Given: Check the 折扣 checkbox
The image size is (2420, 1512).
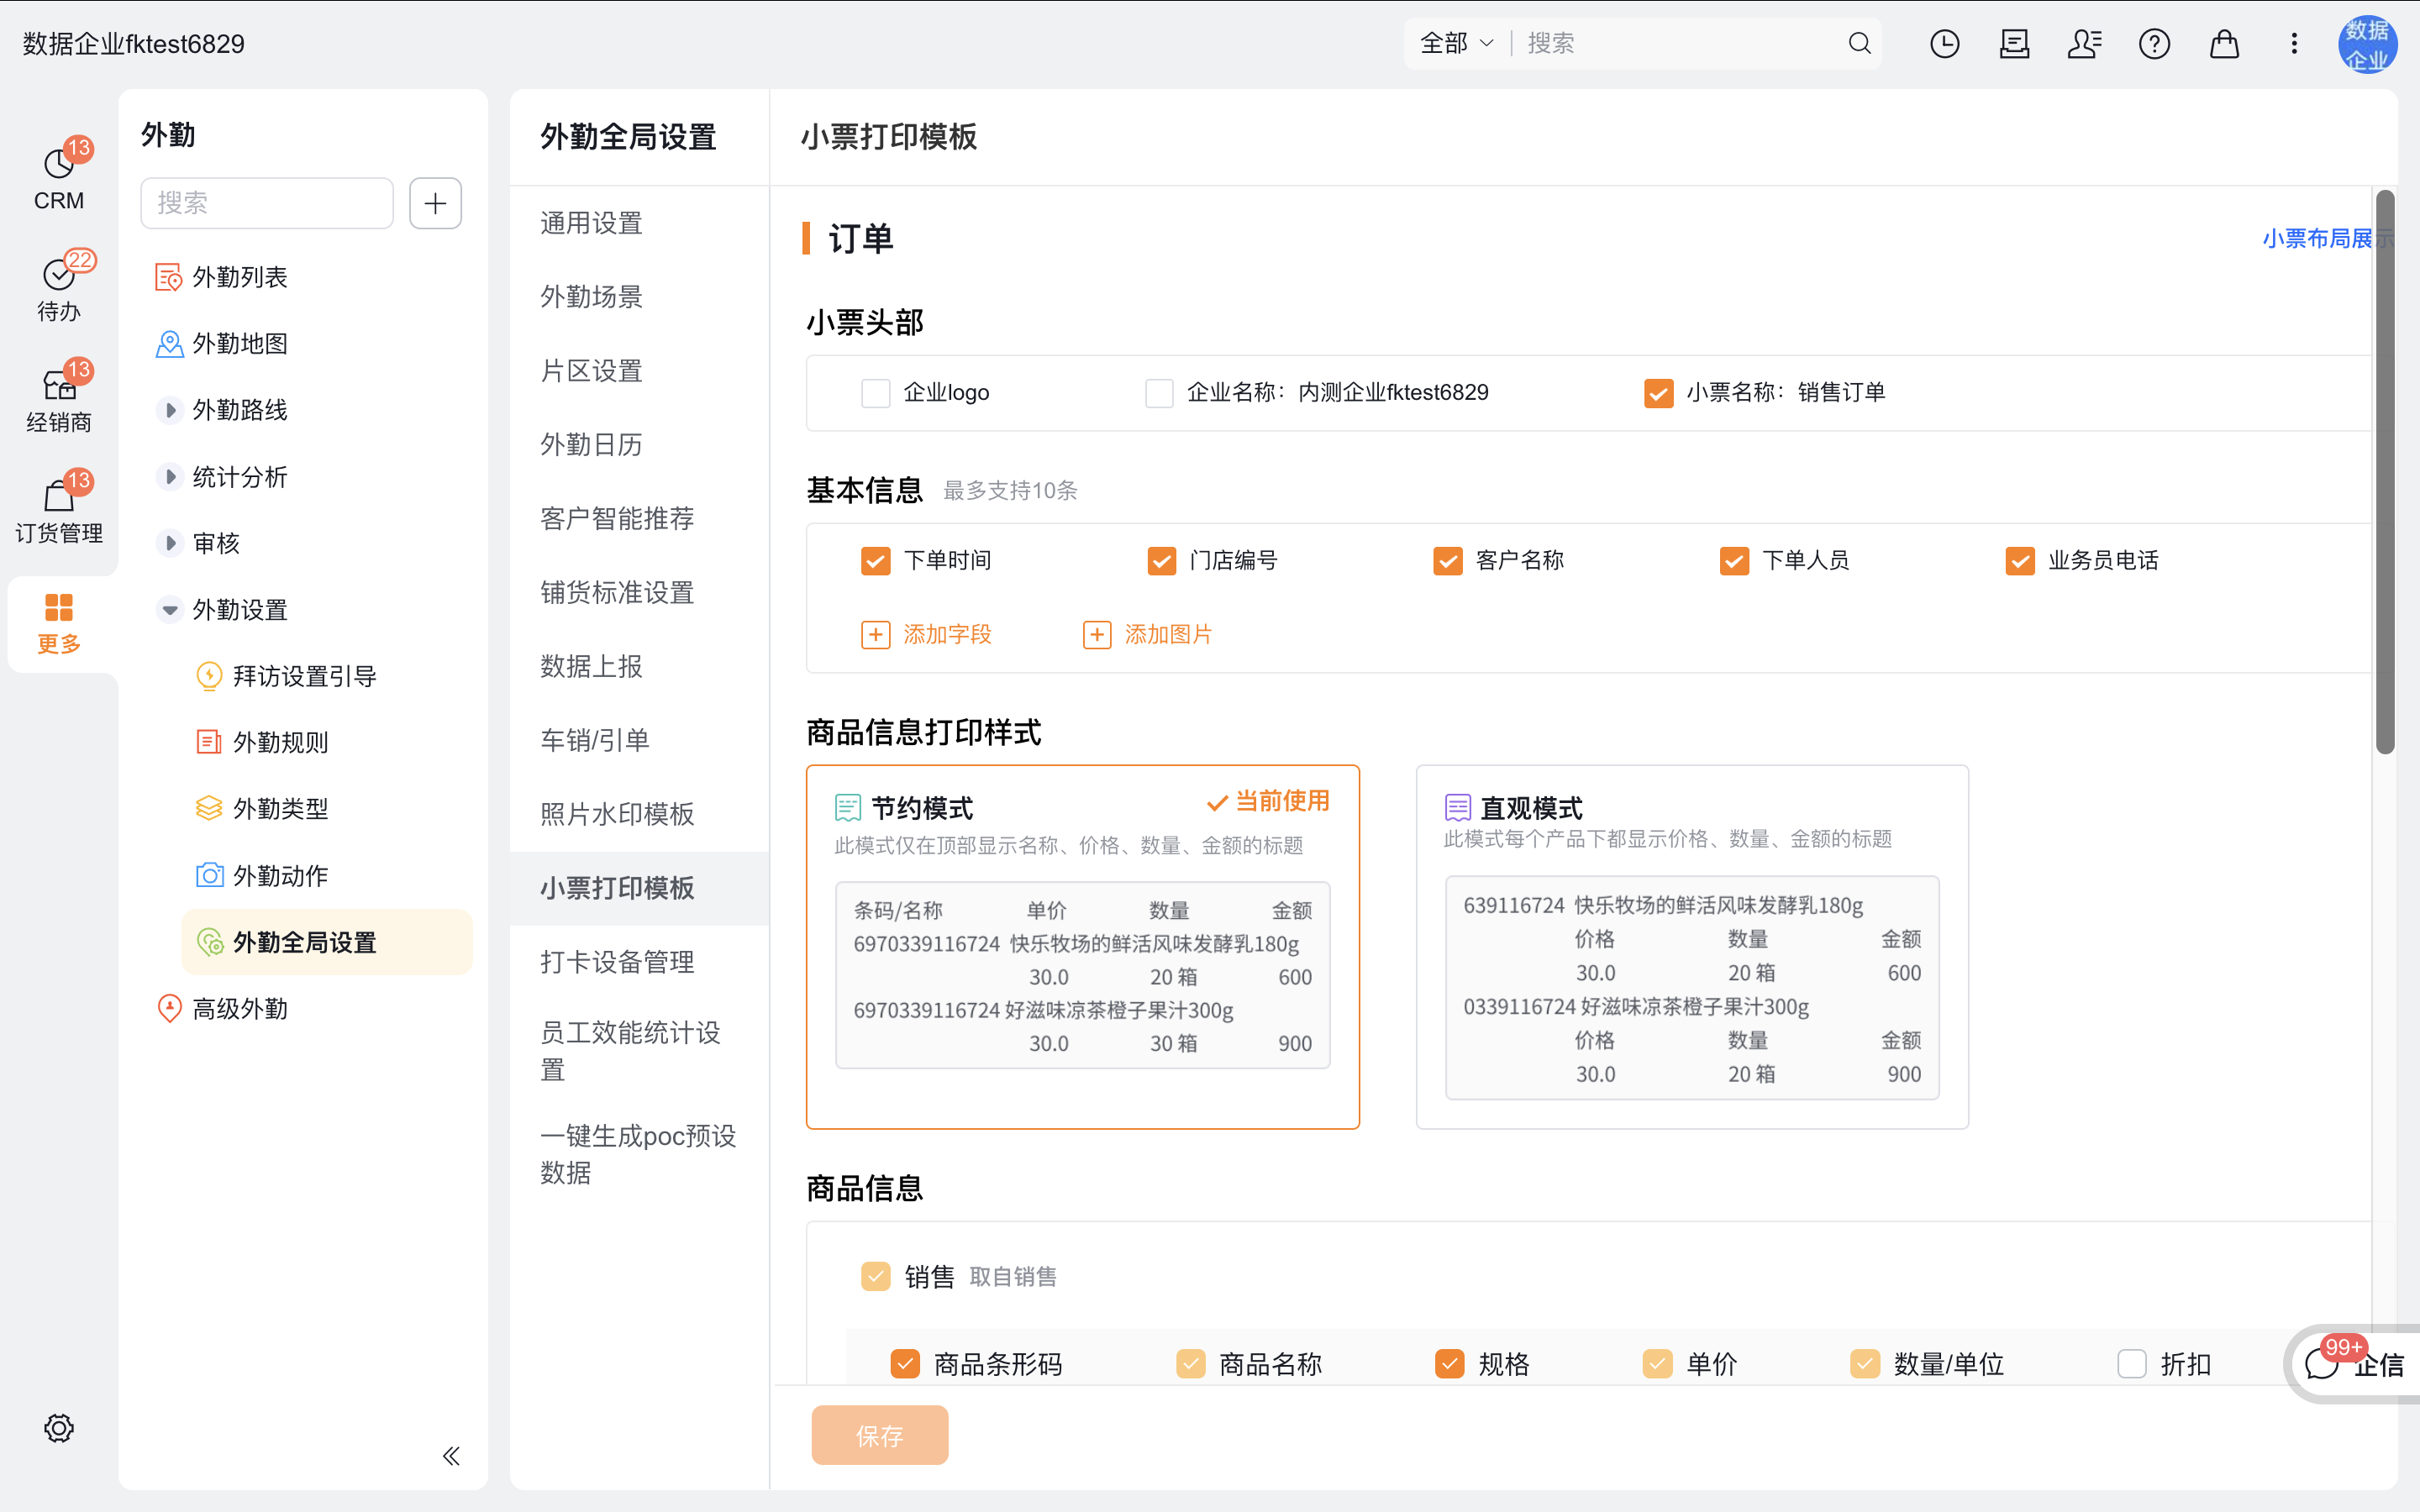Looking at the screenshot, I should coord(2132,1364).
